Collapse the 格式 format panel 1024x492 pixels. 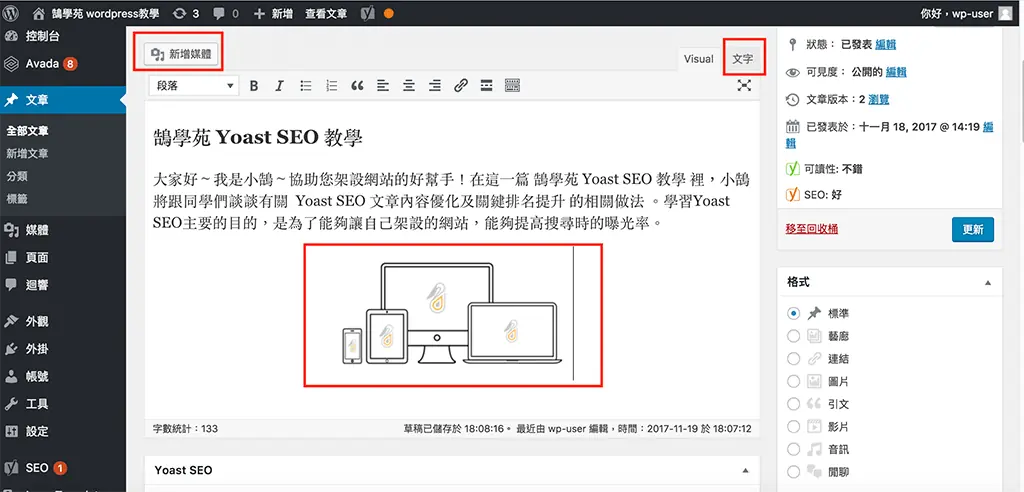(987, 283)
